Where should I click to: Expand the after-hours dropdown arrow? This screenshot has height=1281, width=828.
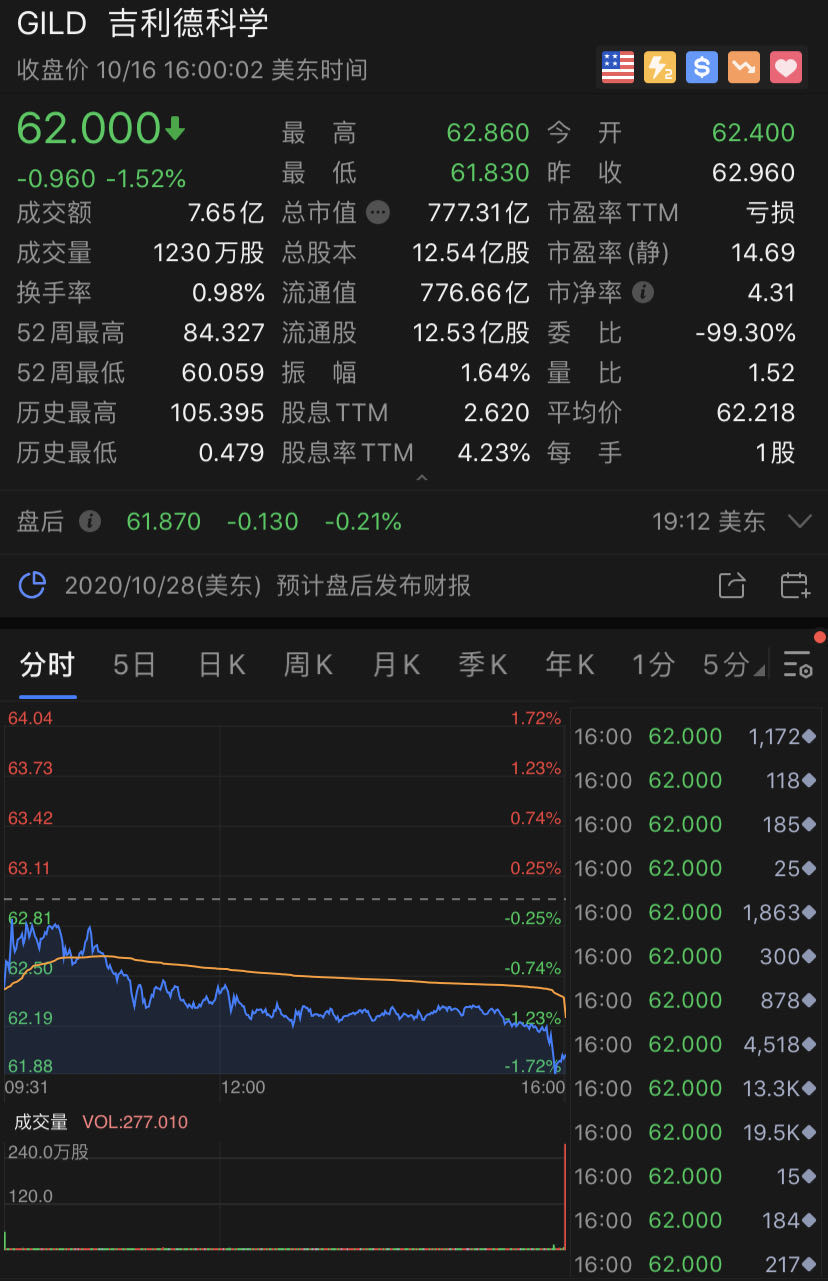(x=799, y=521)
